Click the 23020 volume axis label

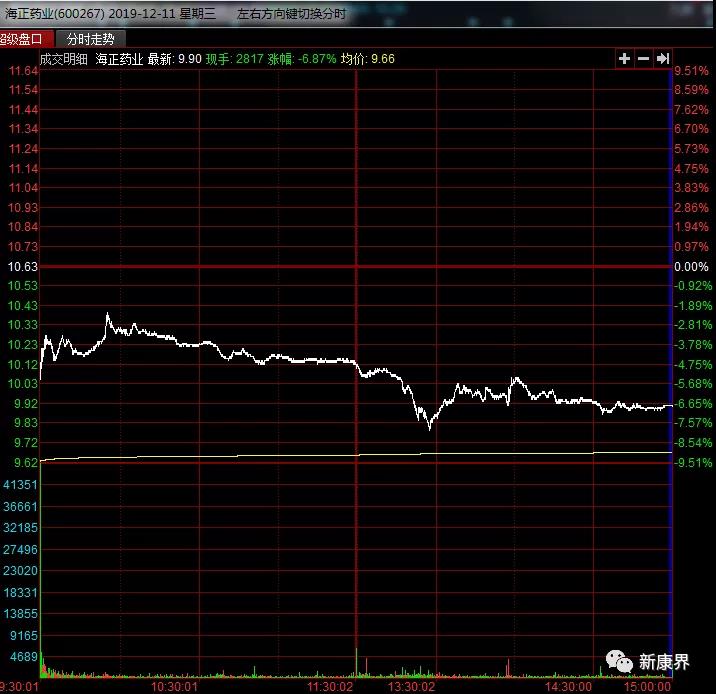pos(20,570)
